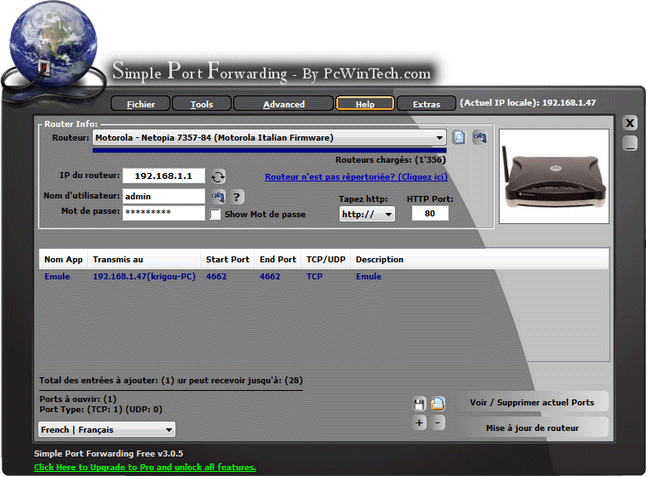
Task: Open the Help menu
Action: point(365,104)
